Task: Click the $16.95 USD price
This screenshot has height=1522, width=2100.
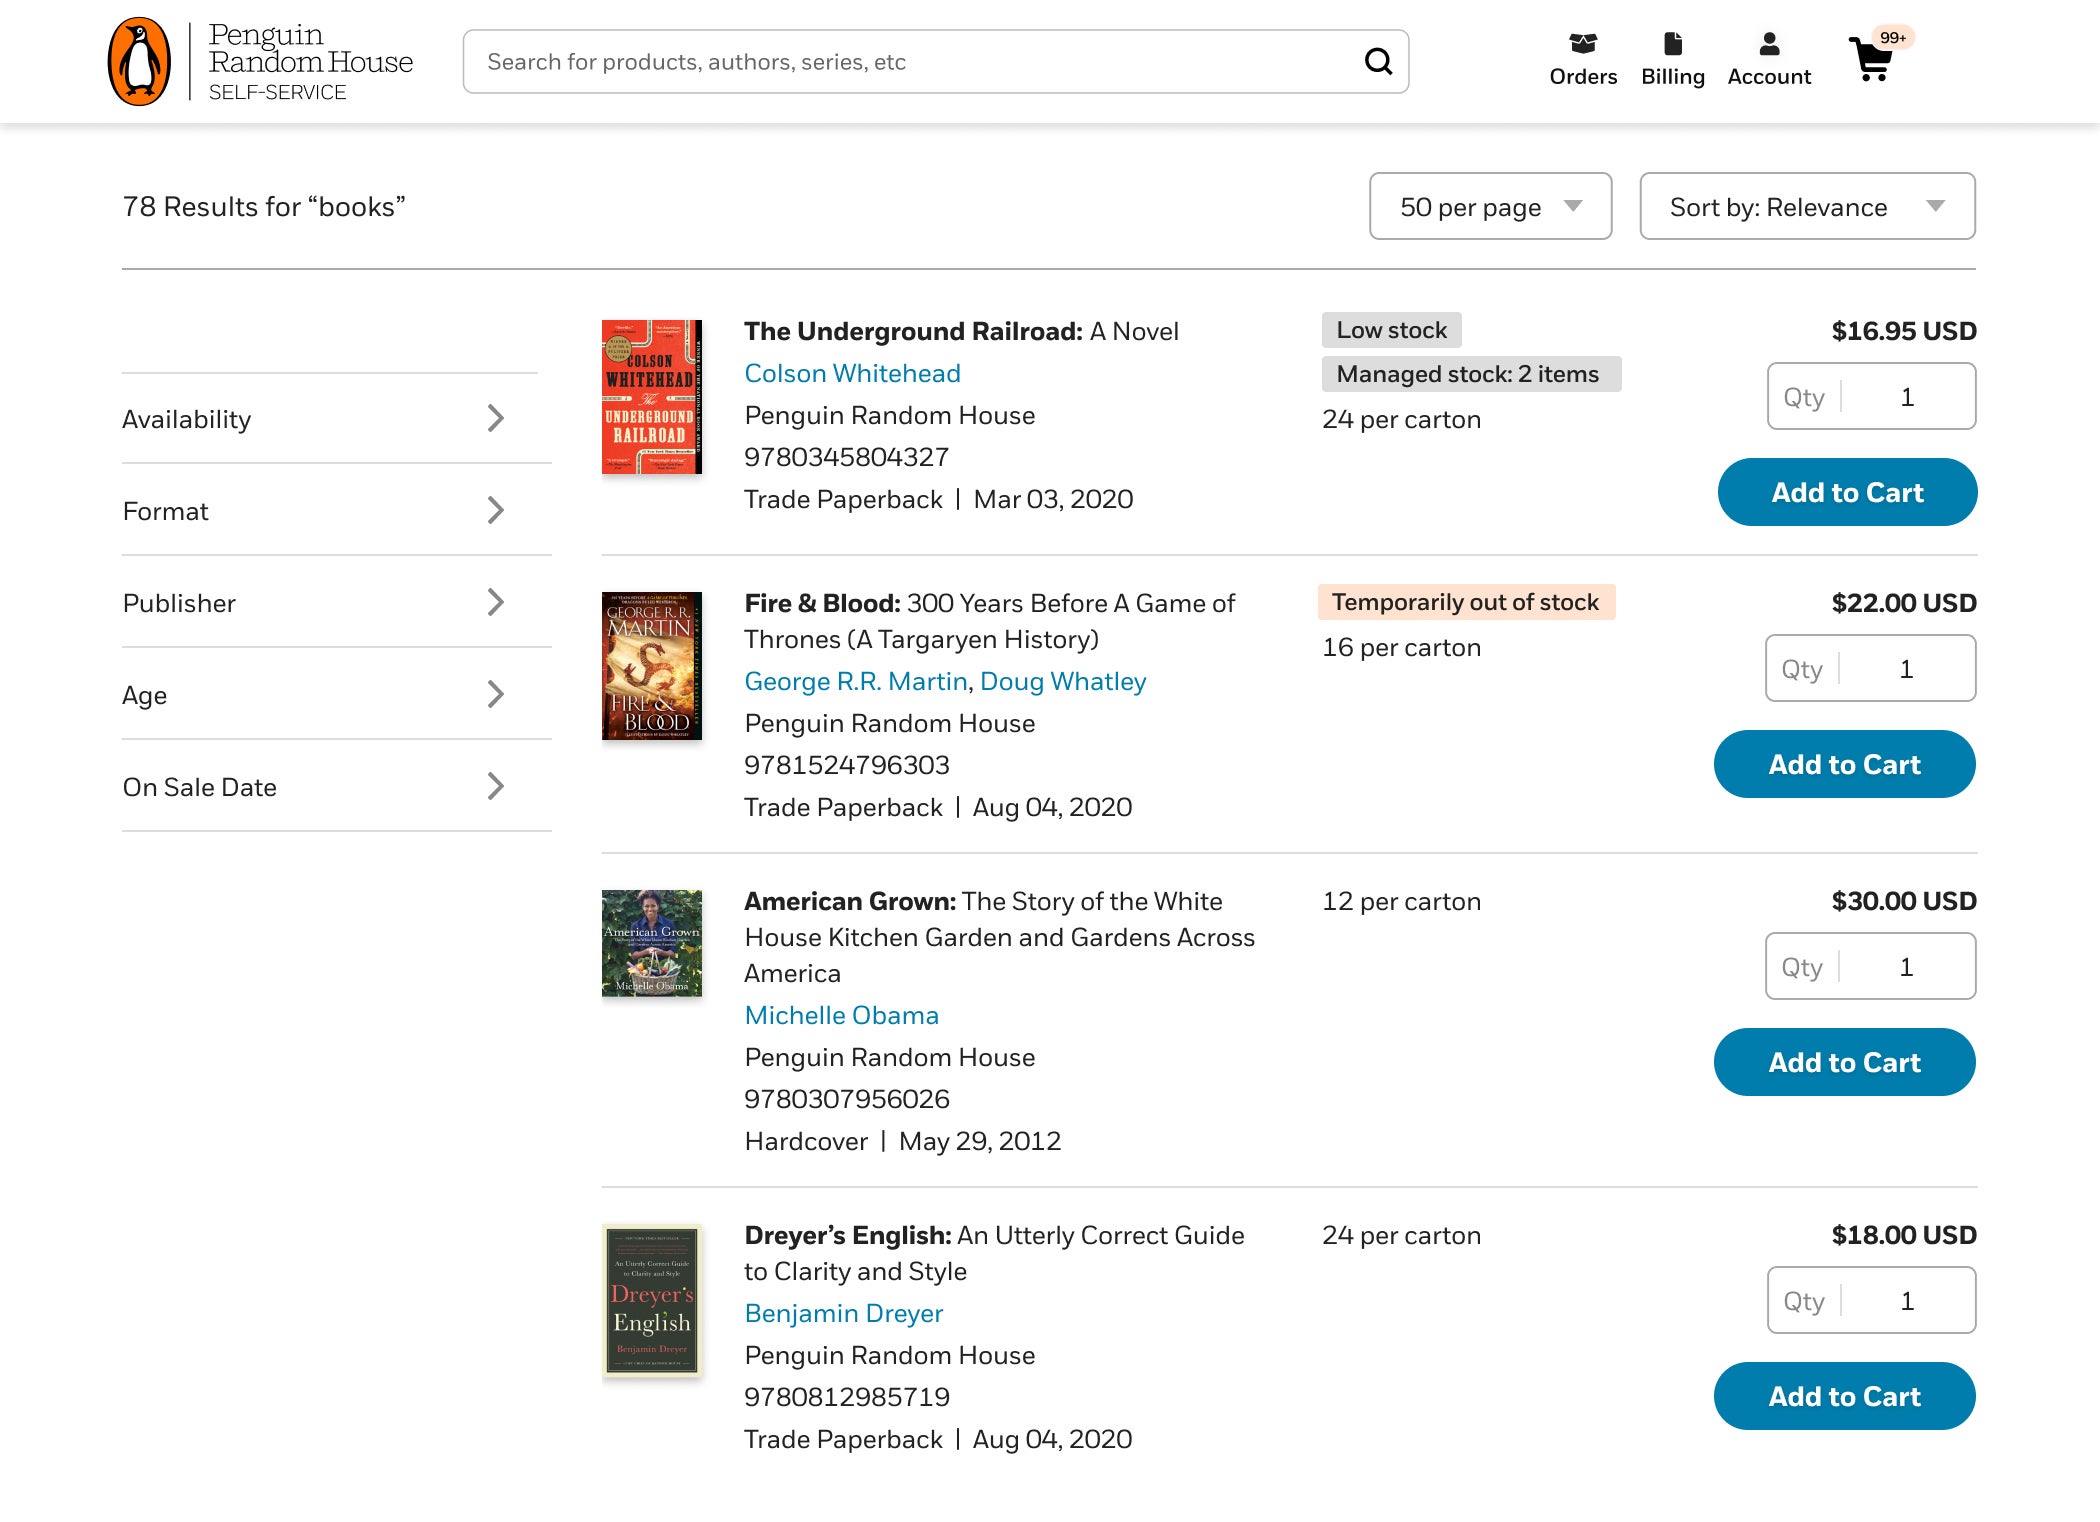Action: pos(1904,331)
